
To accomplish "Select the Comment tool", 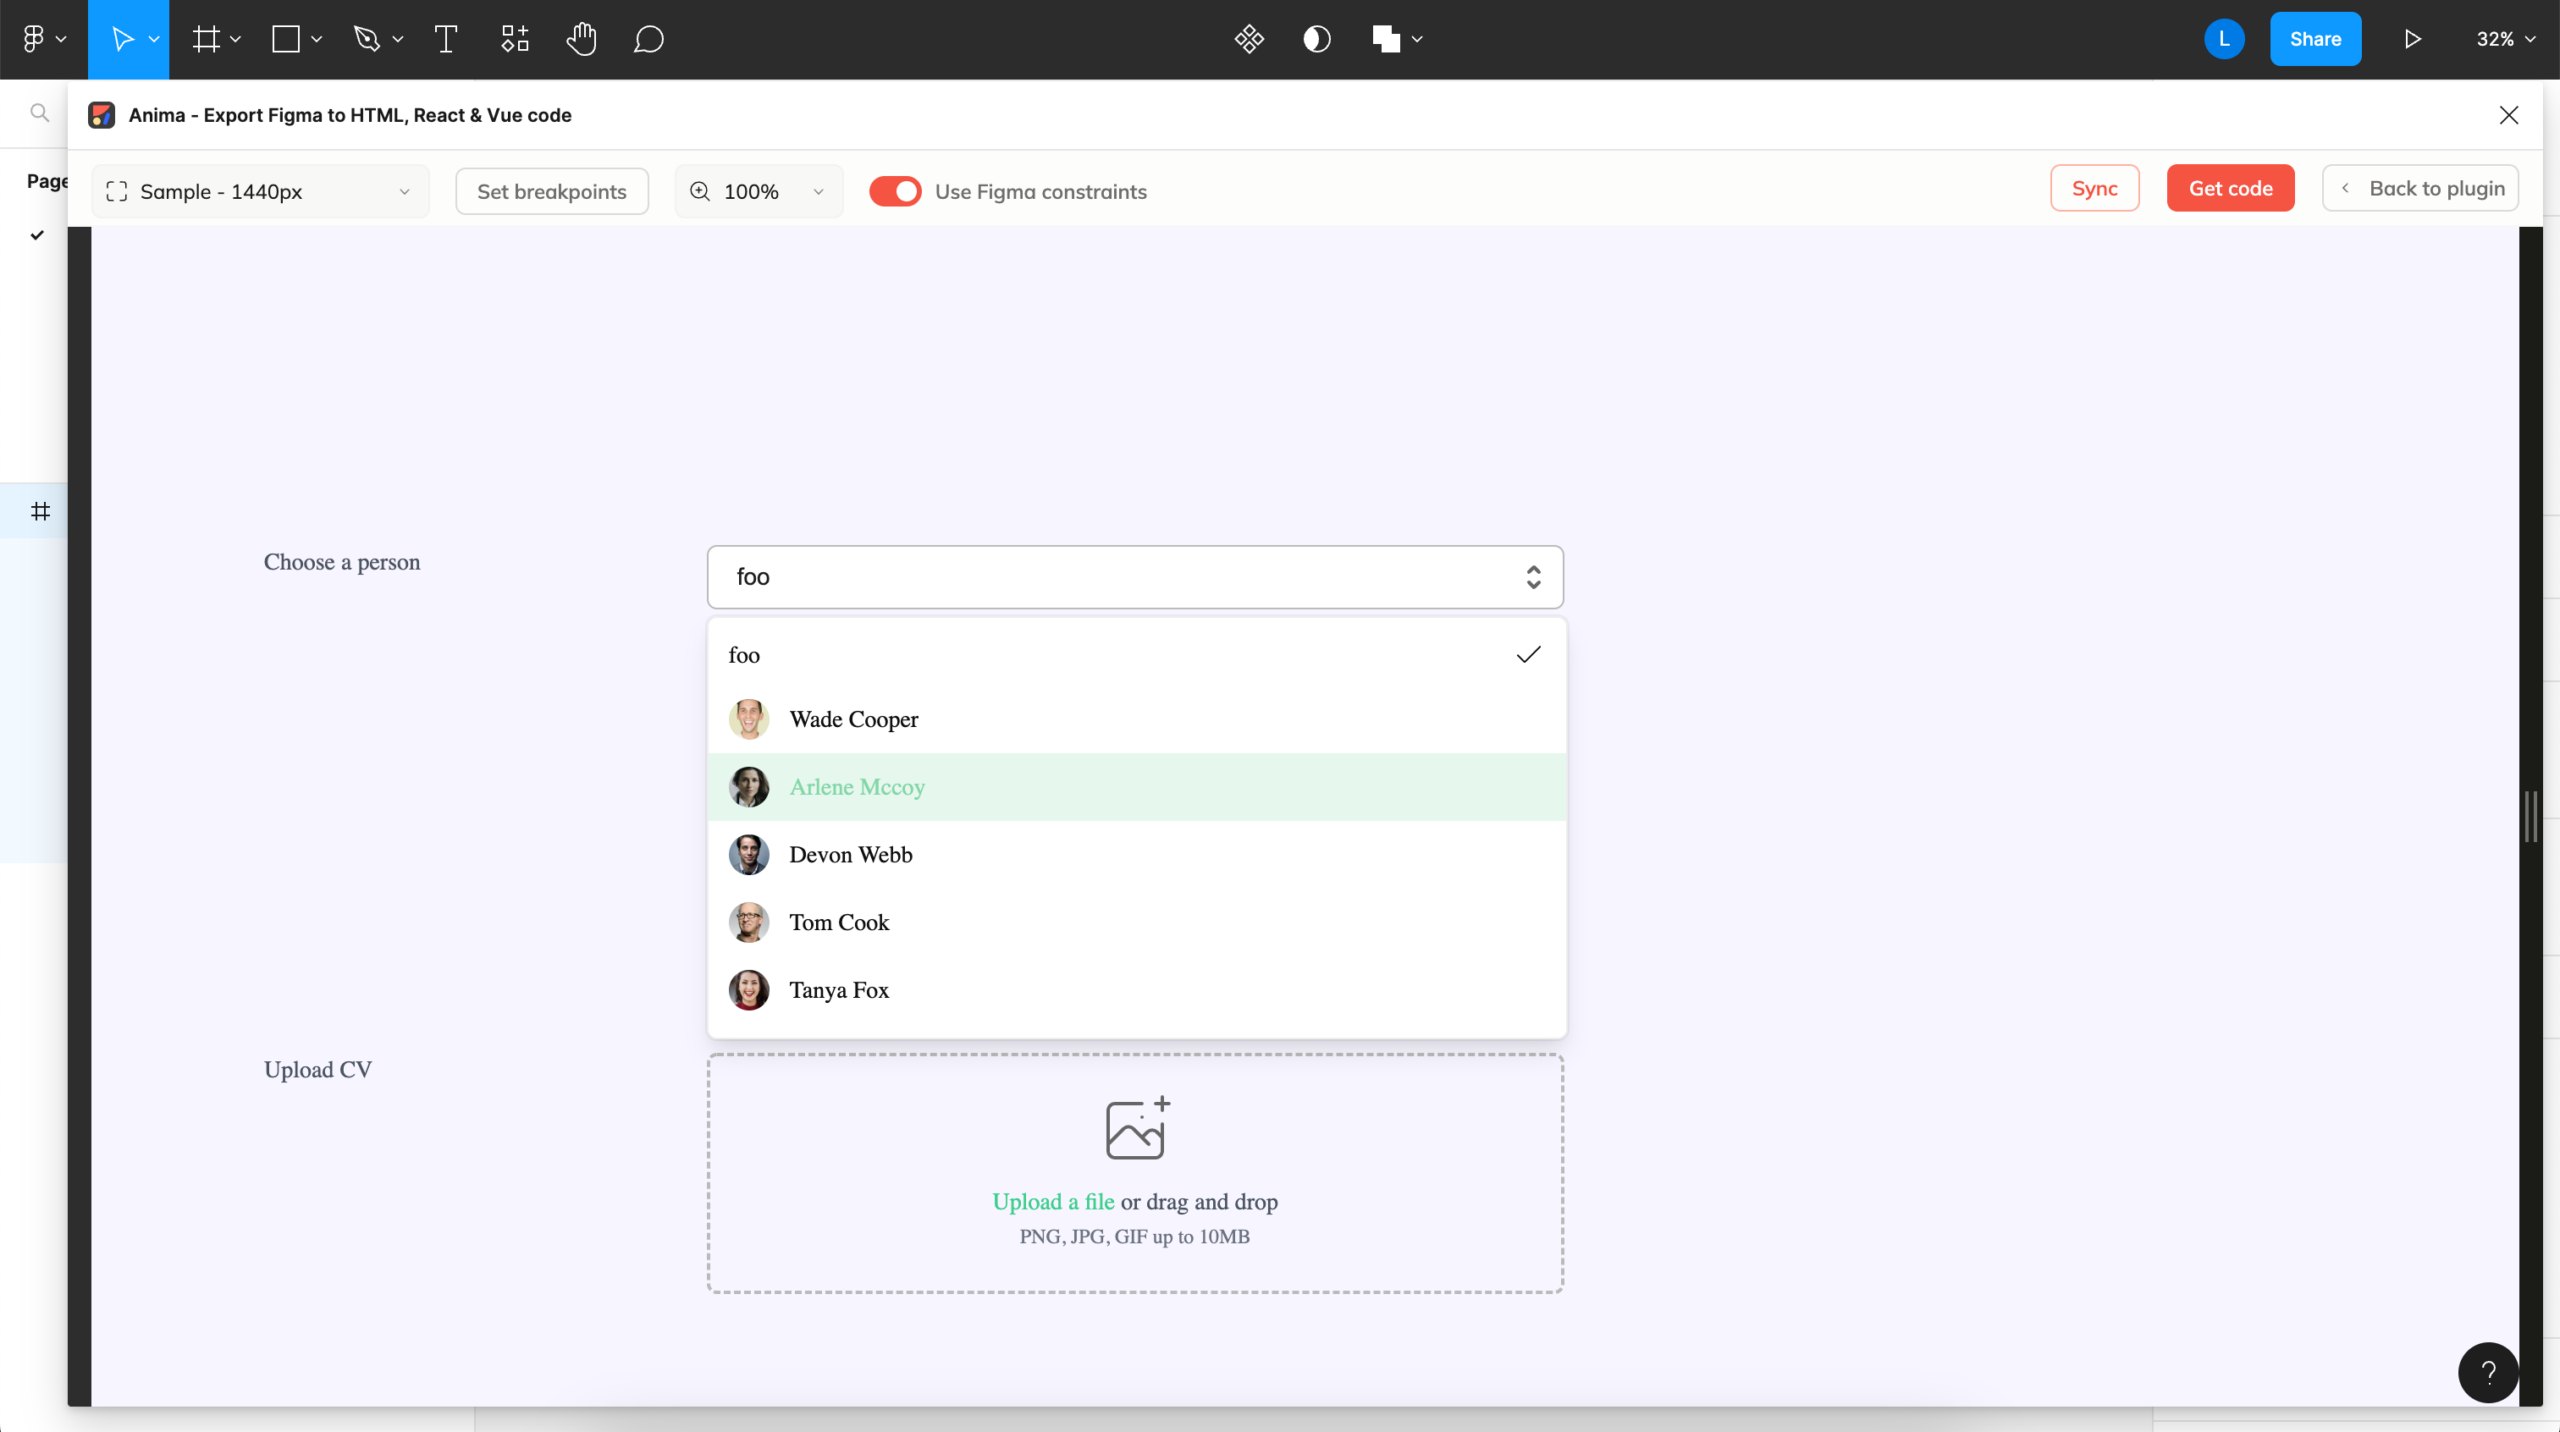I will coord(649,39).
